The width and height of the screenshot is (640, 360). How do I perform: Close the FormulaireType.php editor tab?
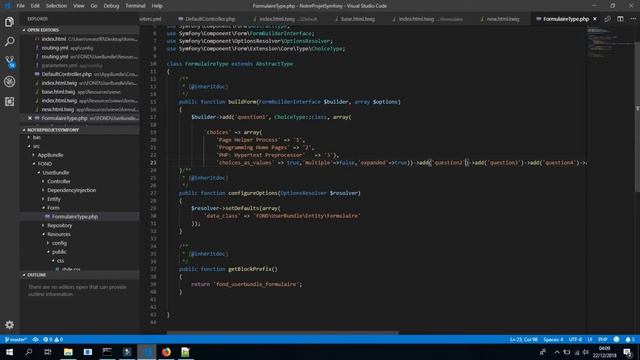[x=595, y=19]
